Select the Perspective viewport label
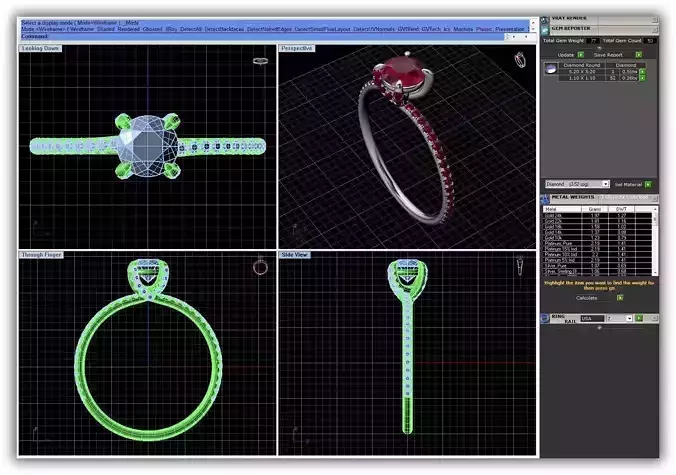676x475 pixels. 297,48
